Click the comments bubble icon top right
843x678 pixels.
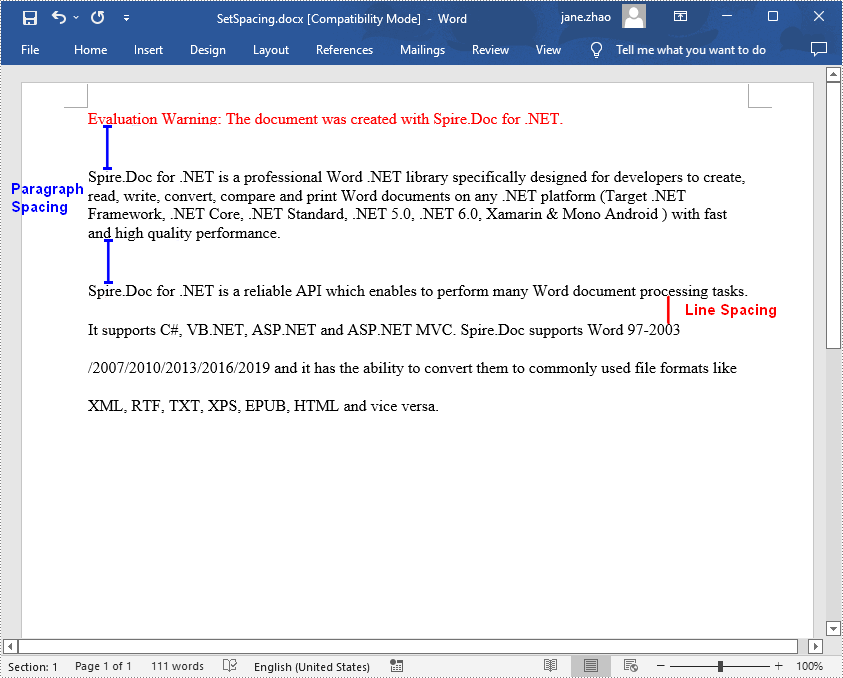[819, 48]
